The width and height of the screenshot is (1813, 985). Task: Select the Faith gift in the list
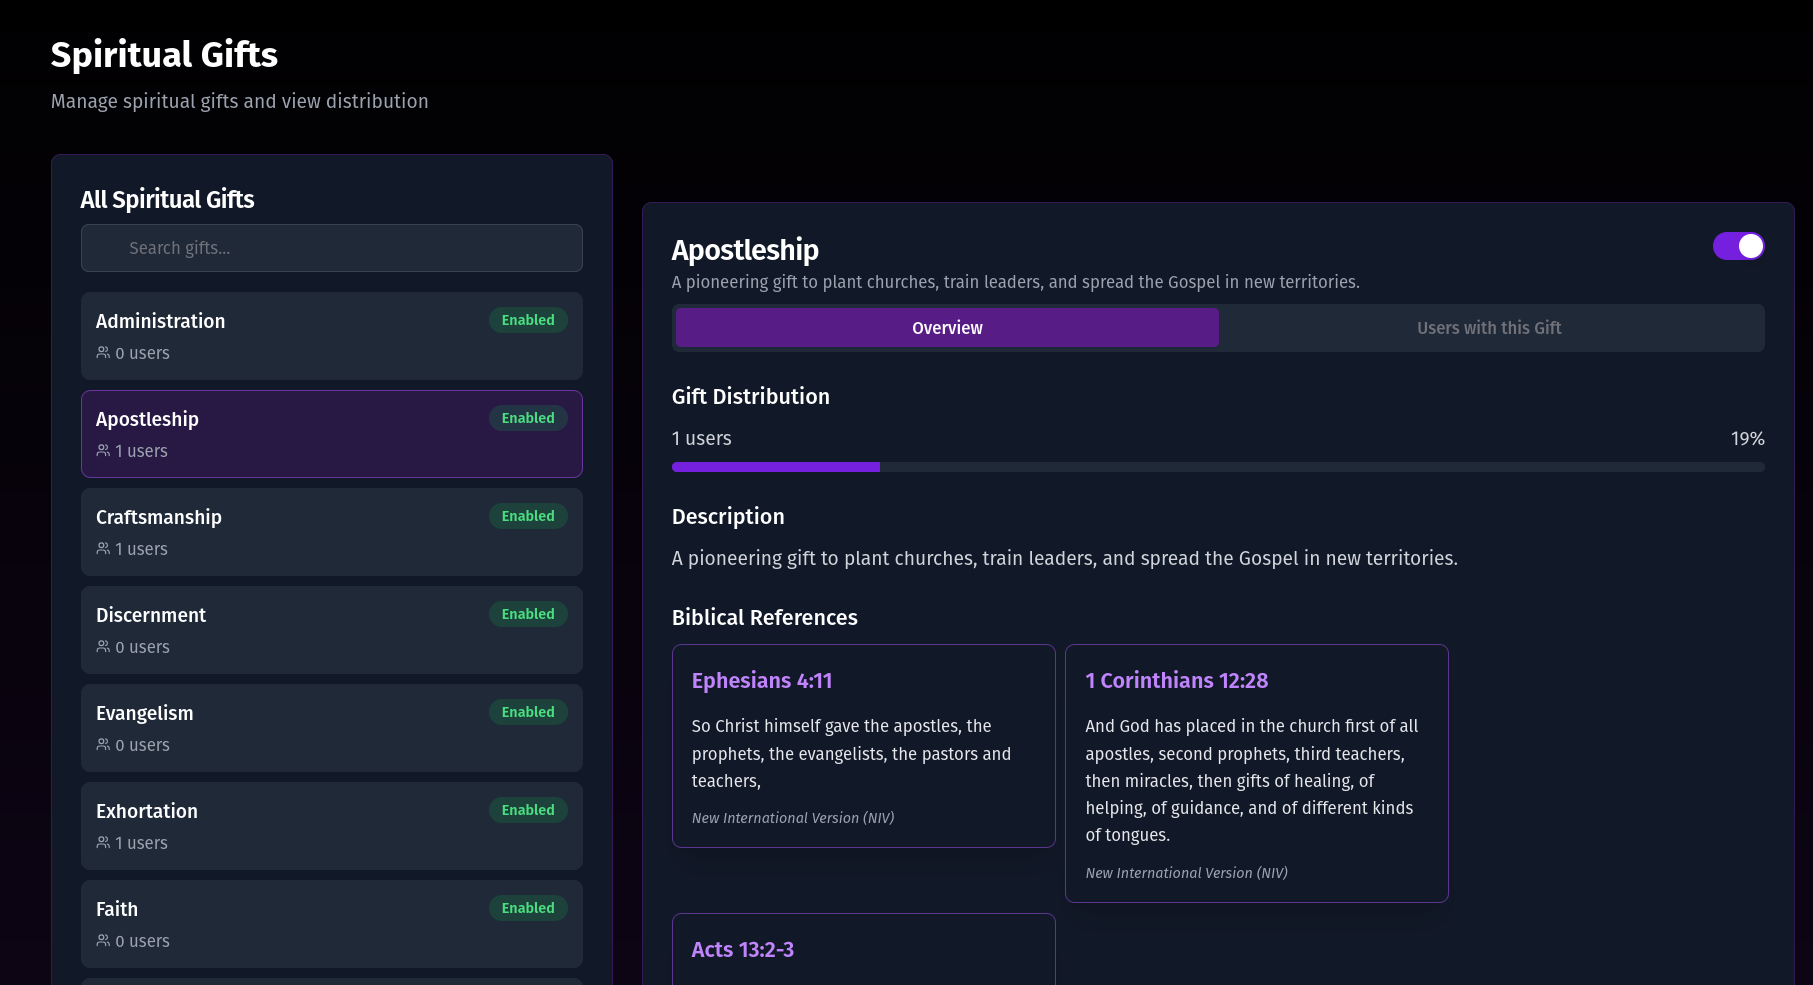pyautogui.click(x=332, y=924)
